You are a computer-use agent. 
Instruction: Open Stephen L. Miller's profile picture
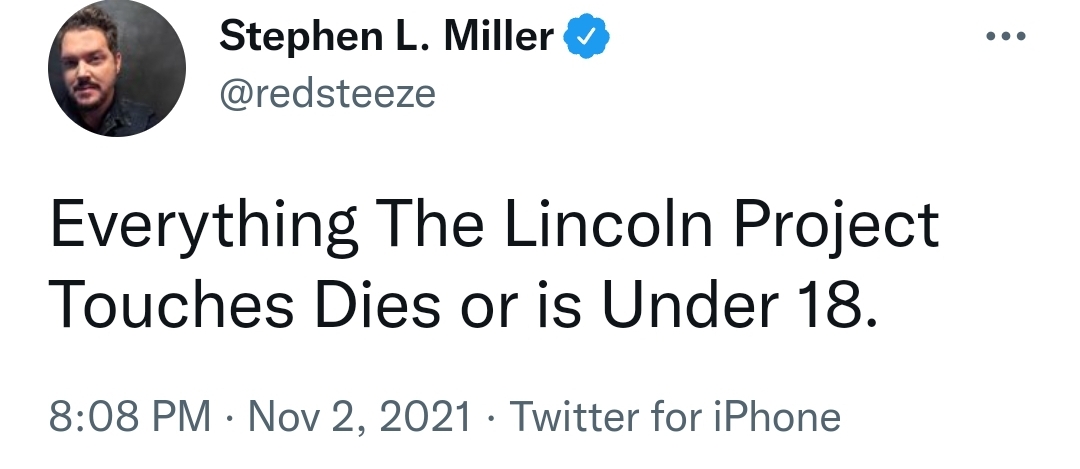(x=116, y=68)
